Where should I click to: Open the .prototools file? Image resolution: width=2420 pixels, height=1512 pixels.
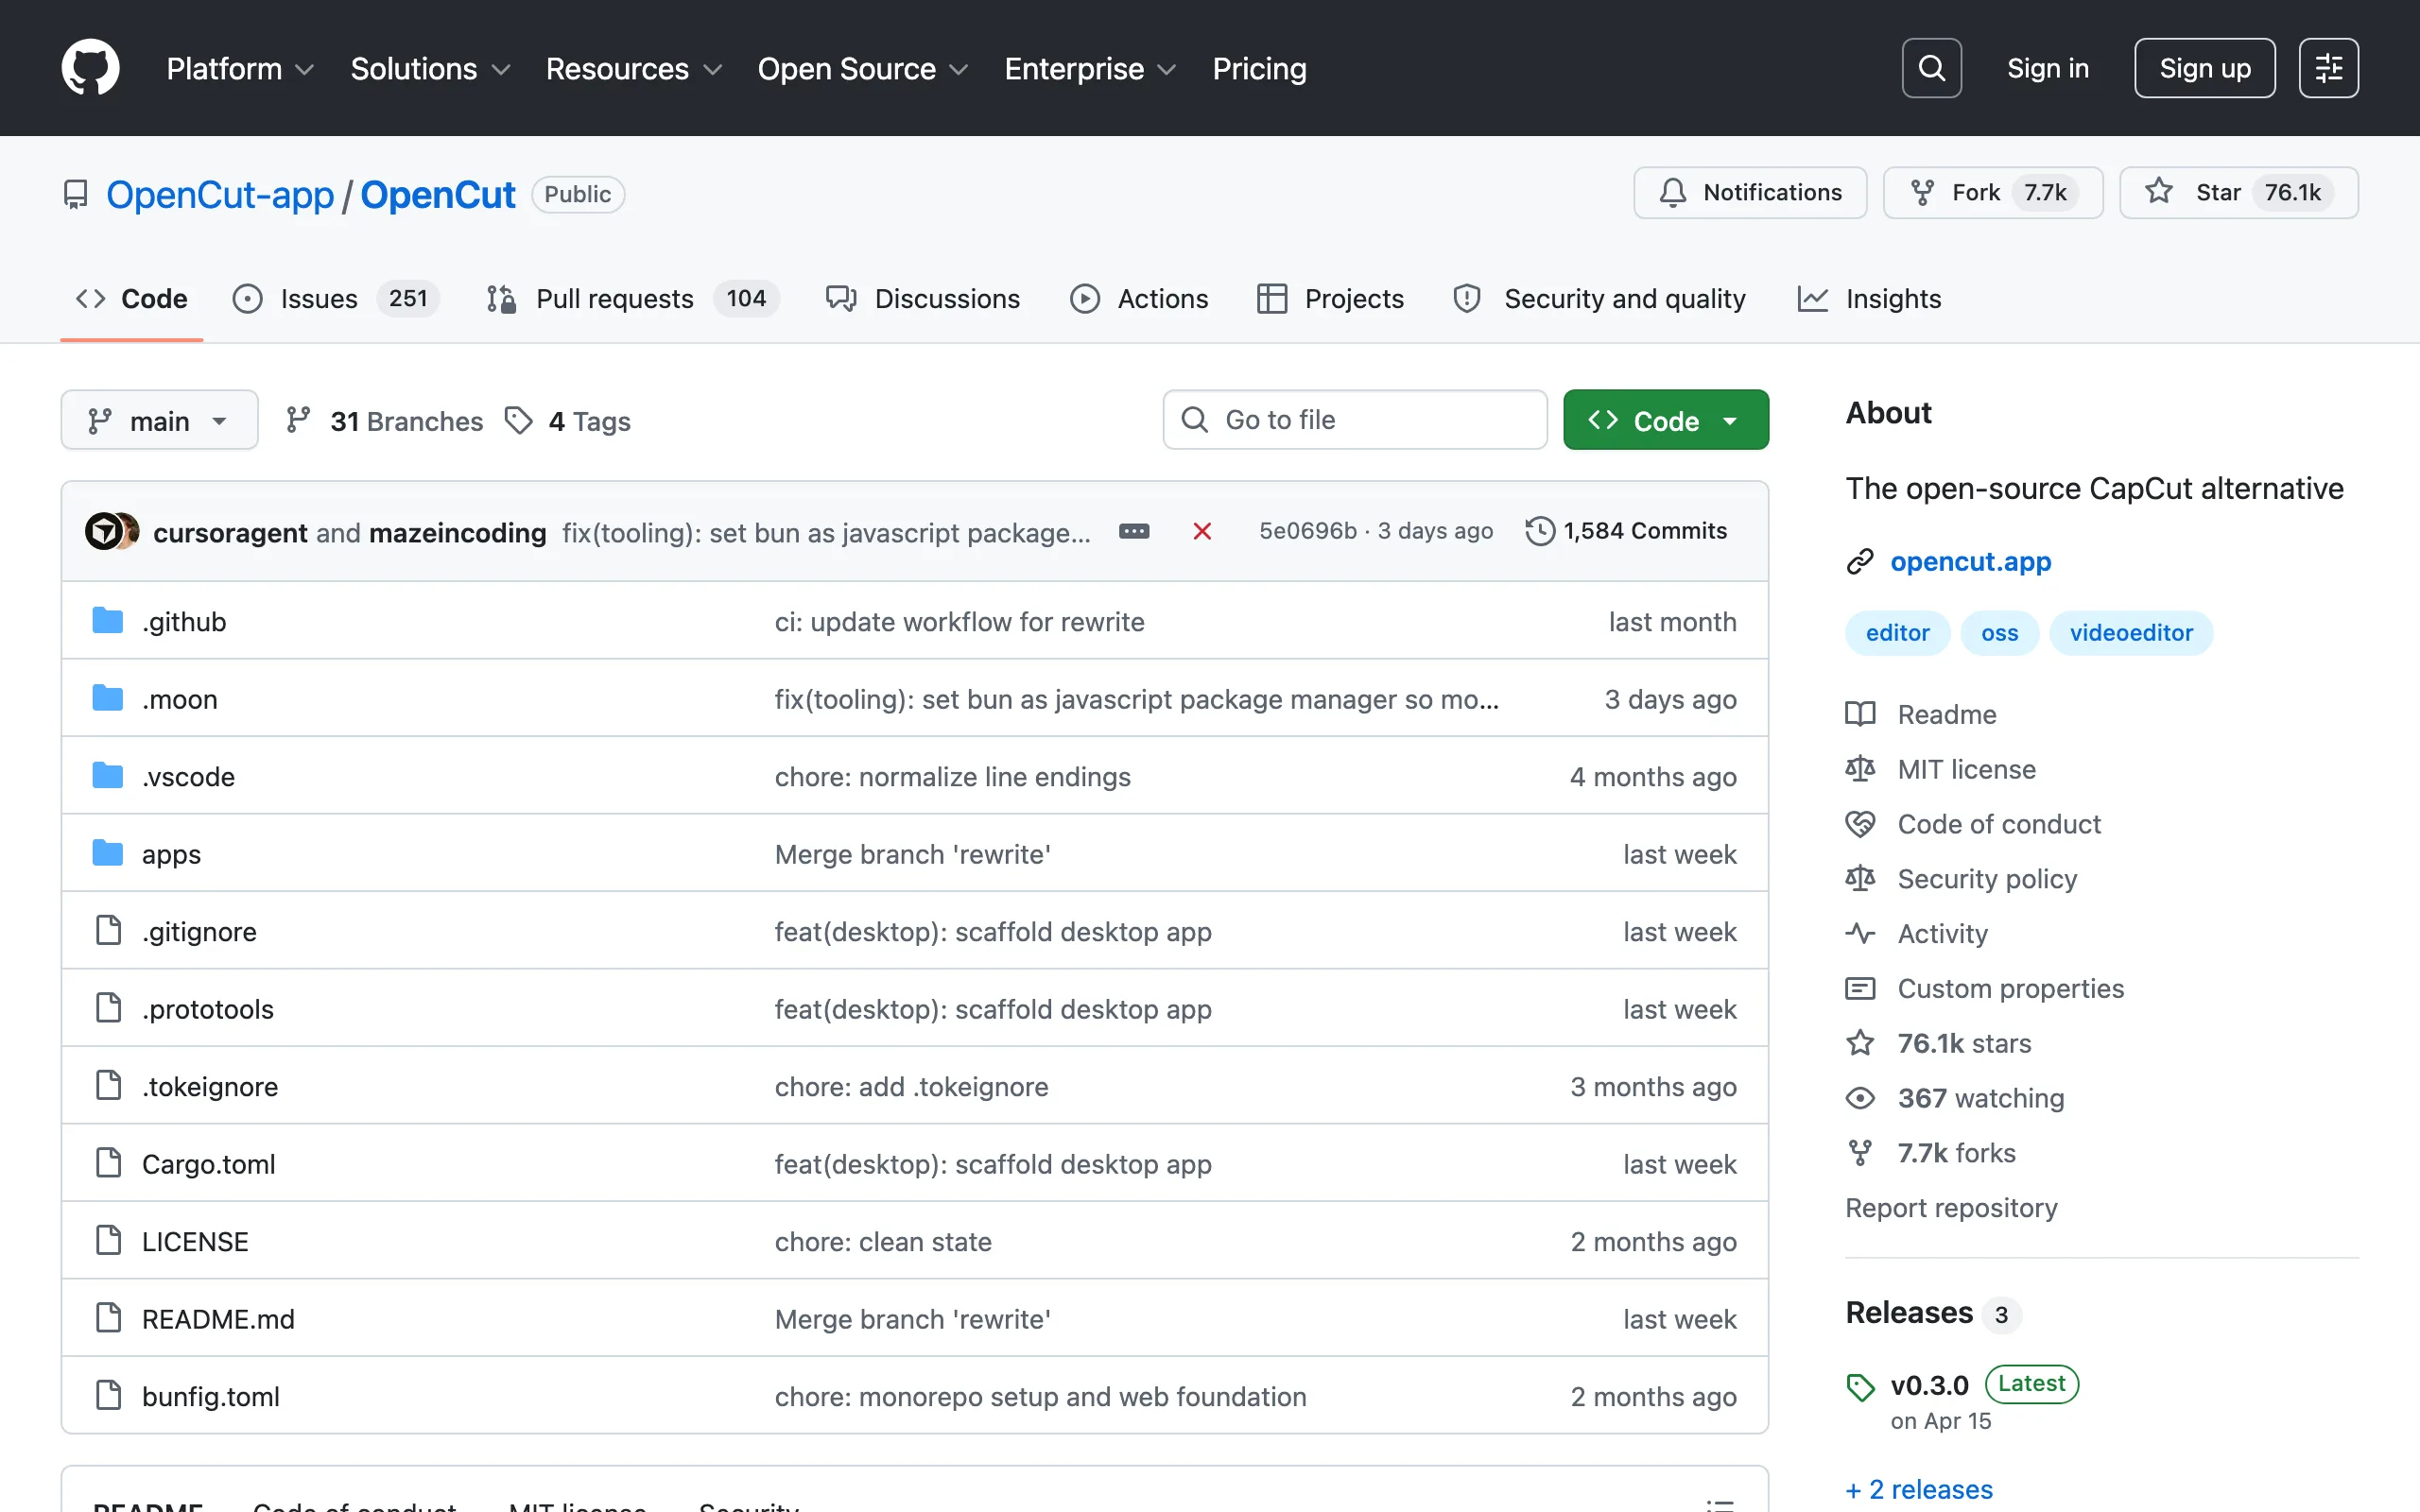click(x=207, y=1008)
